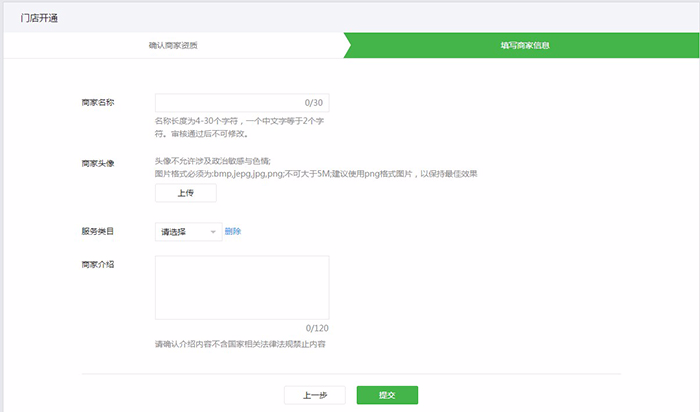
Task: Click the 服务类目 field label
Action: click(98, 231)
